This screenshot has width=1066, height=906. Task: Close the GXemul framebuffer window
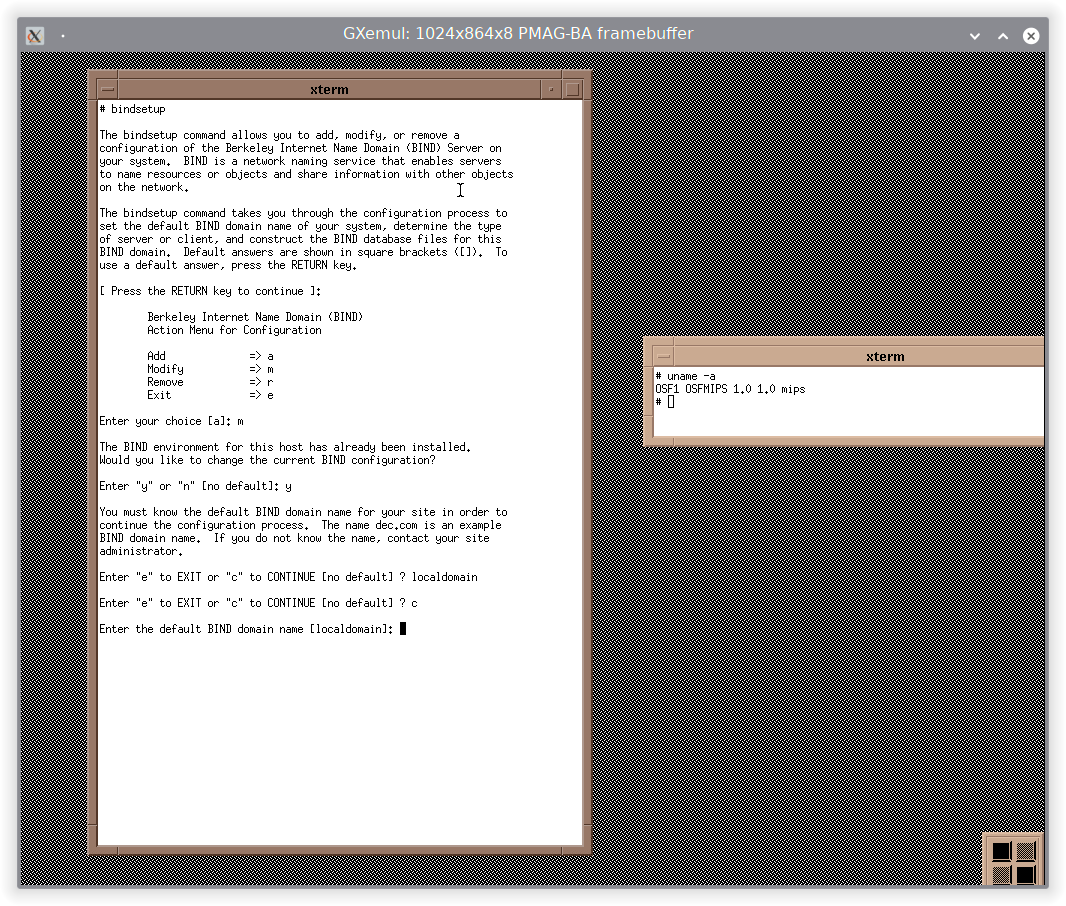[1031, 36]
